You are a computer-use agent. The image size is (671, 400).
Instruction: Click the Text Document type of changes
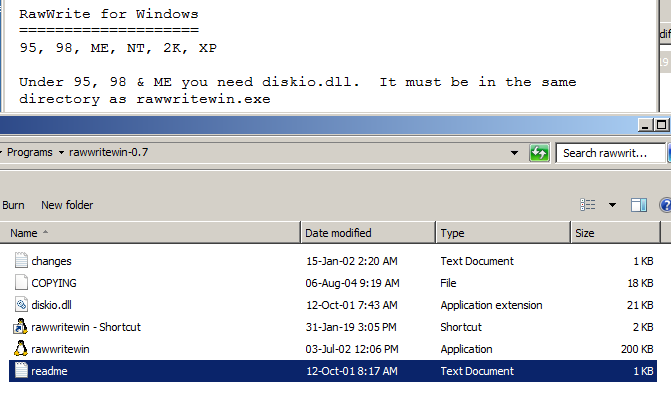477,261
